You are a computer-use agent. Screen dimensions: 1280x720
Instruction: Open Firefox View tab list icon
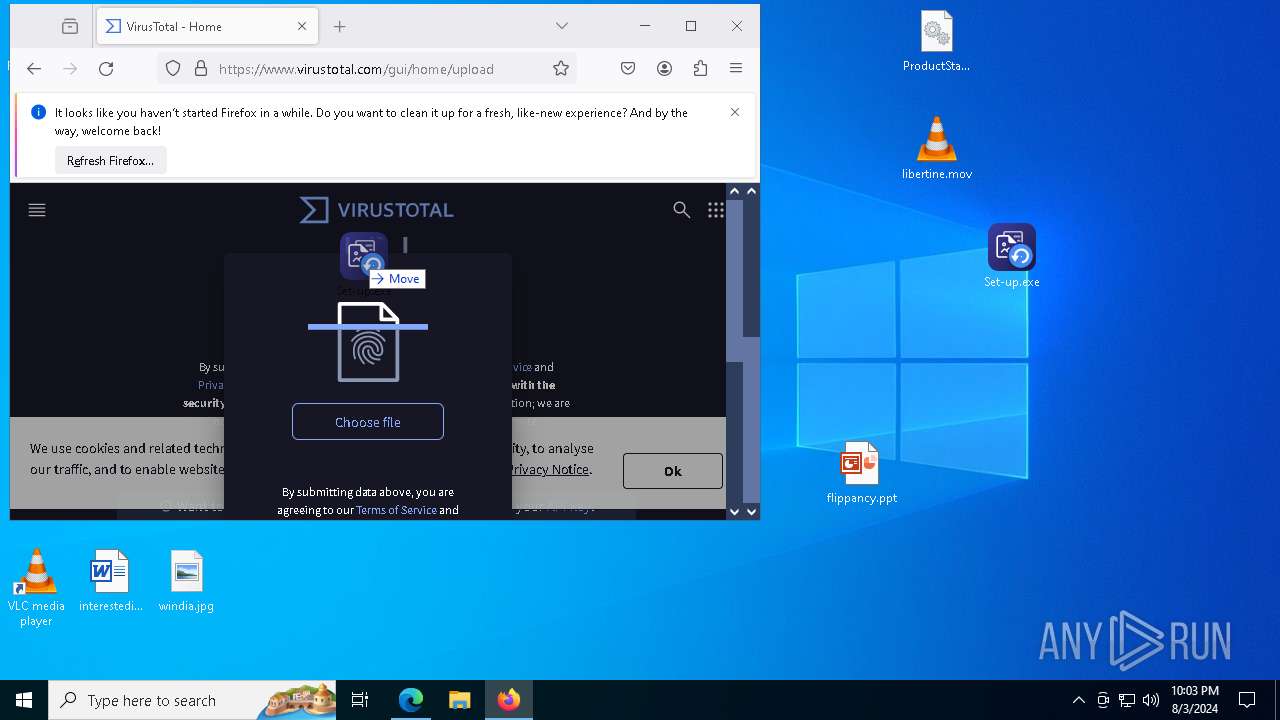pos(69,27)
